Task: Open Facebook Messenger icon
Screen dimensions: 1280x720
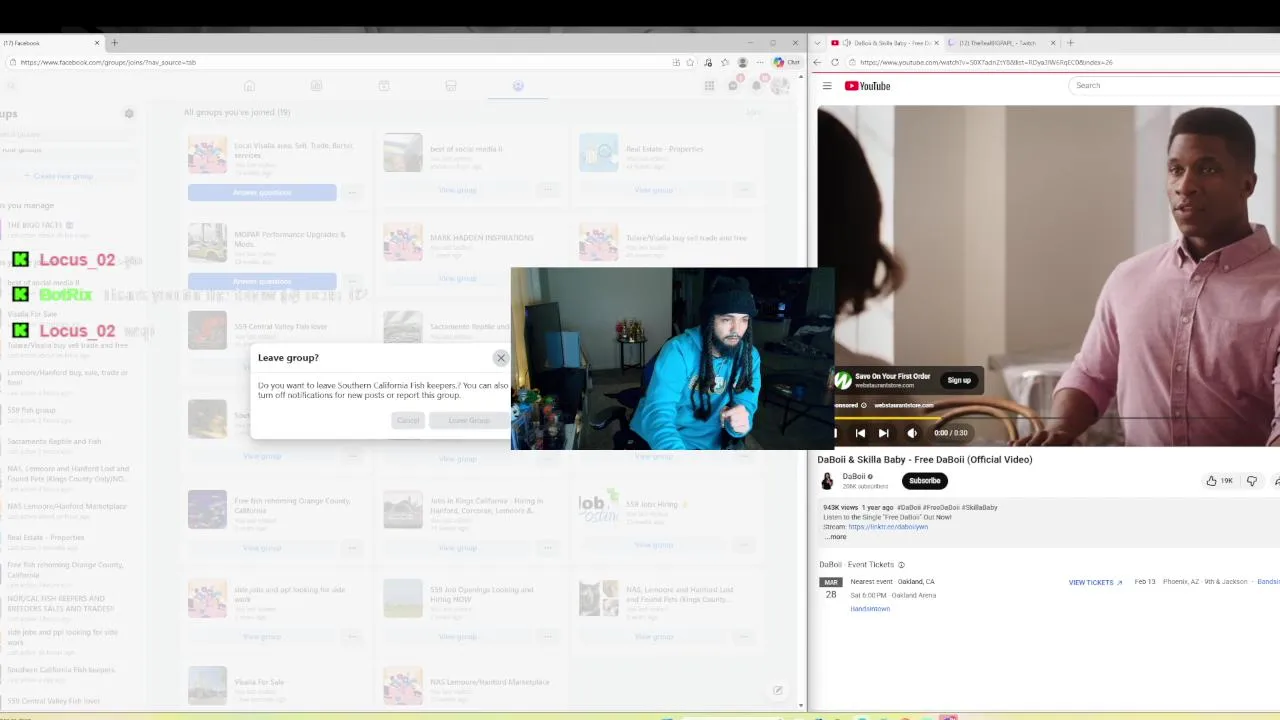Action: point(733,86)
